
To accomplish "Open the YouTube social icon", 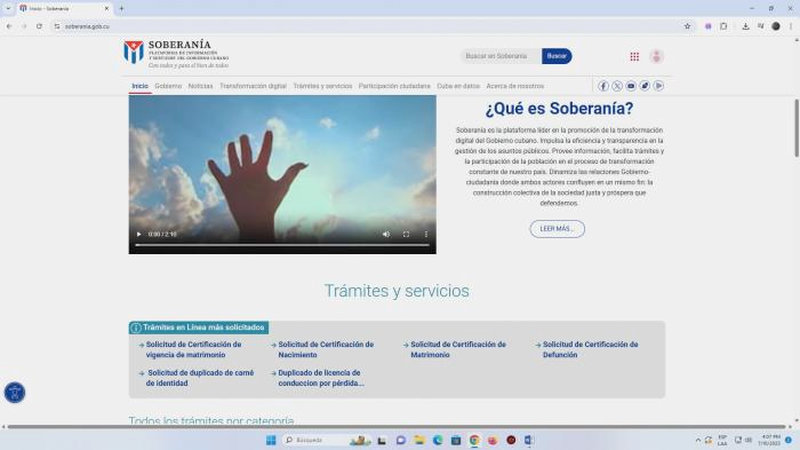I will 631,86.
